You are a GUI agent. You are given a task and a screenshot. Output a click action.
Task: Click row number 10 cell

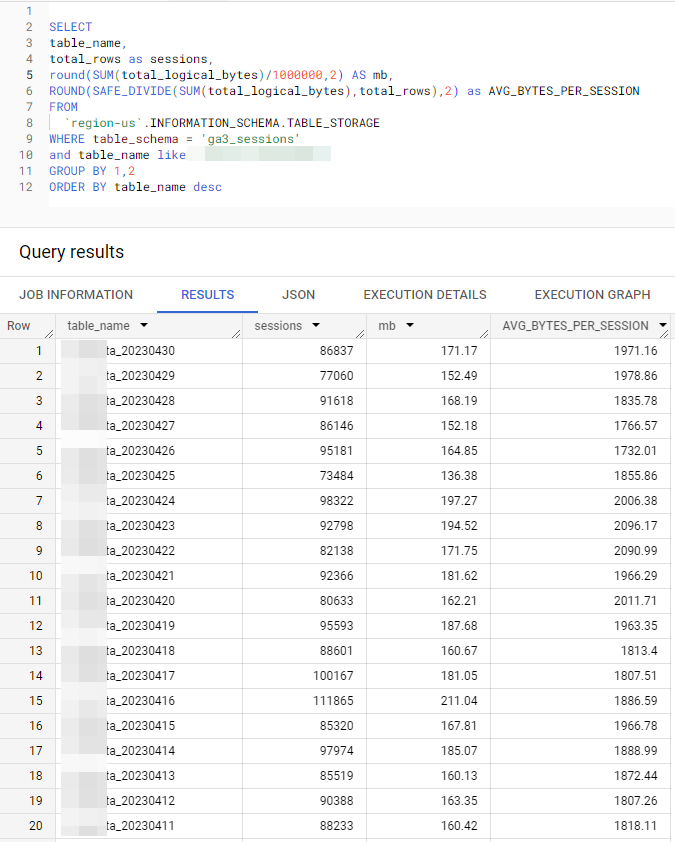point(27,576)
